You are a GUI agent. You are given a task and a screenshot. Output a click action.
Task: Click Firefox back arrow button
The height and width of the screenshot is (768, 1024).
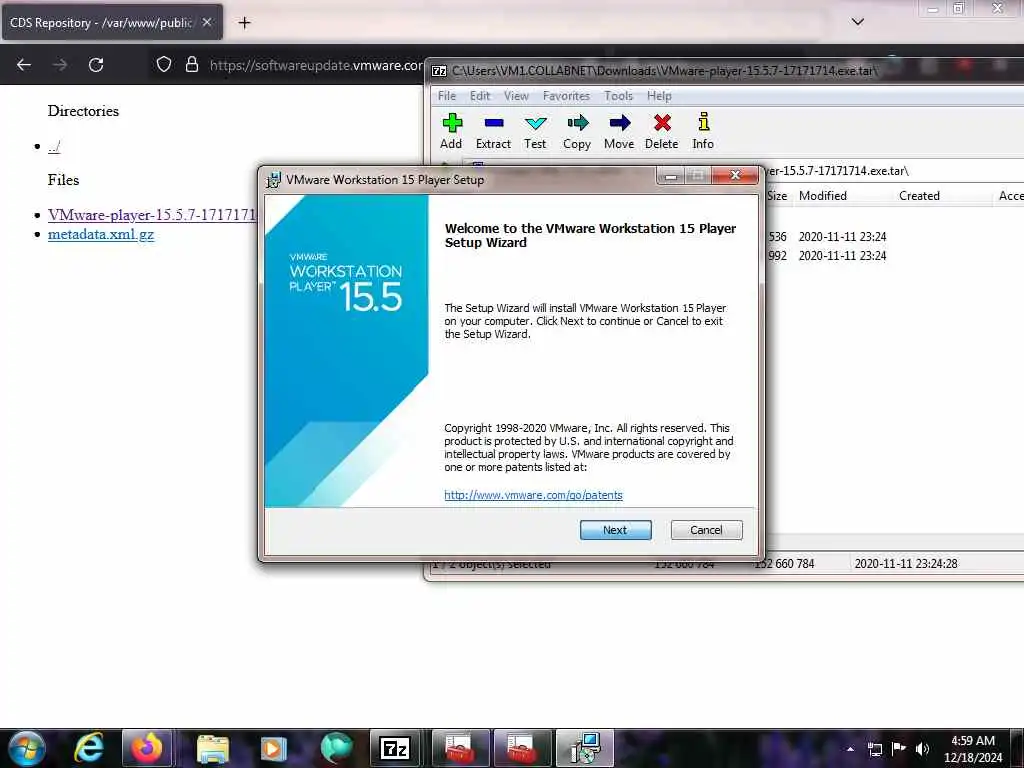pos(24,65)
